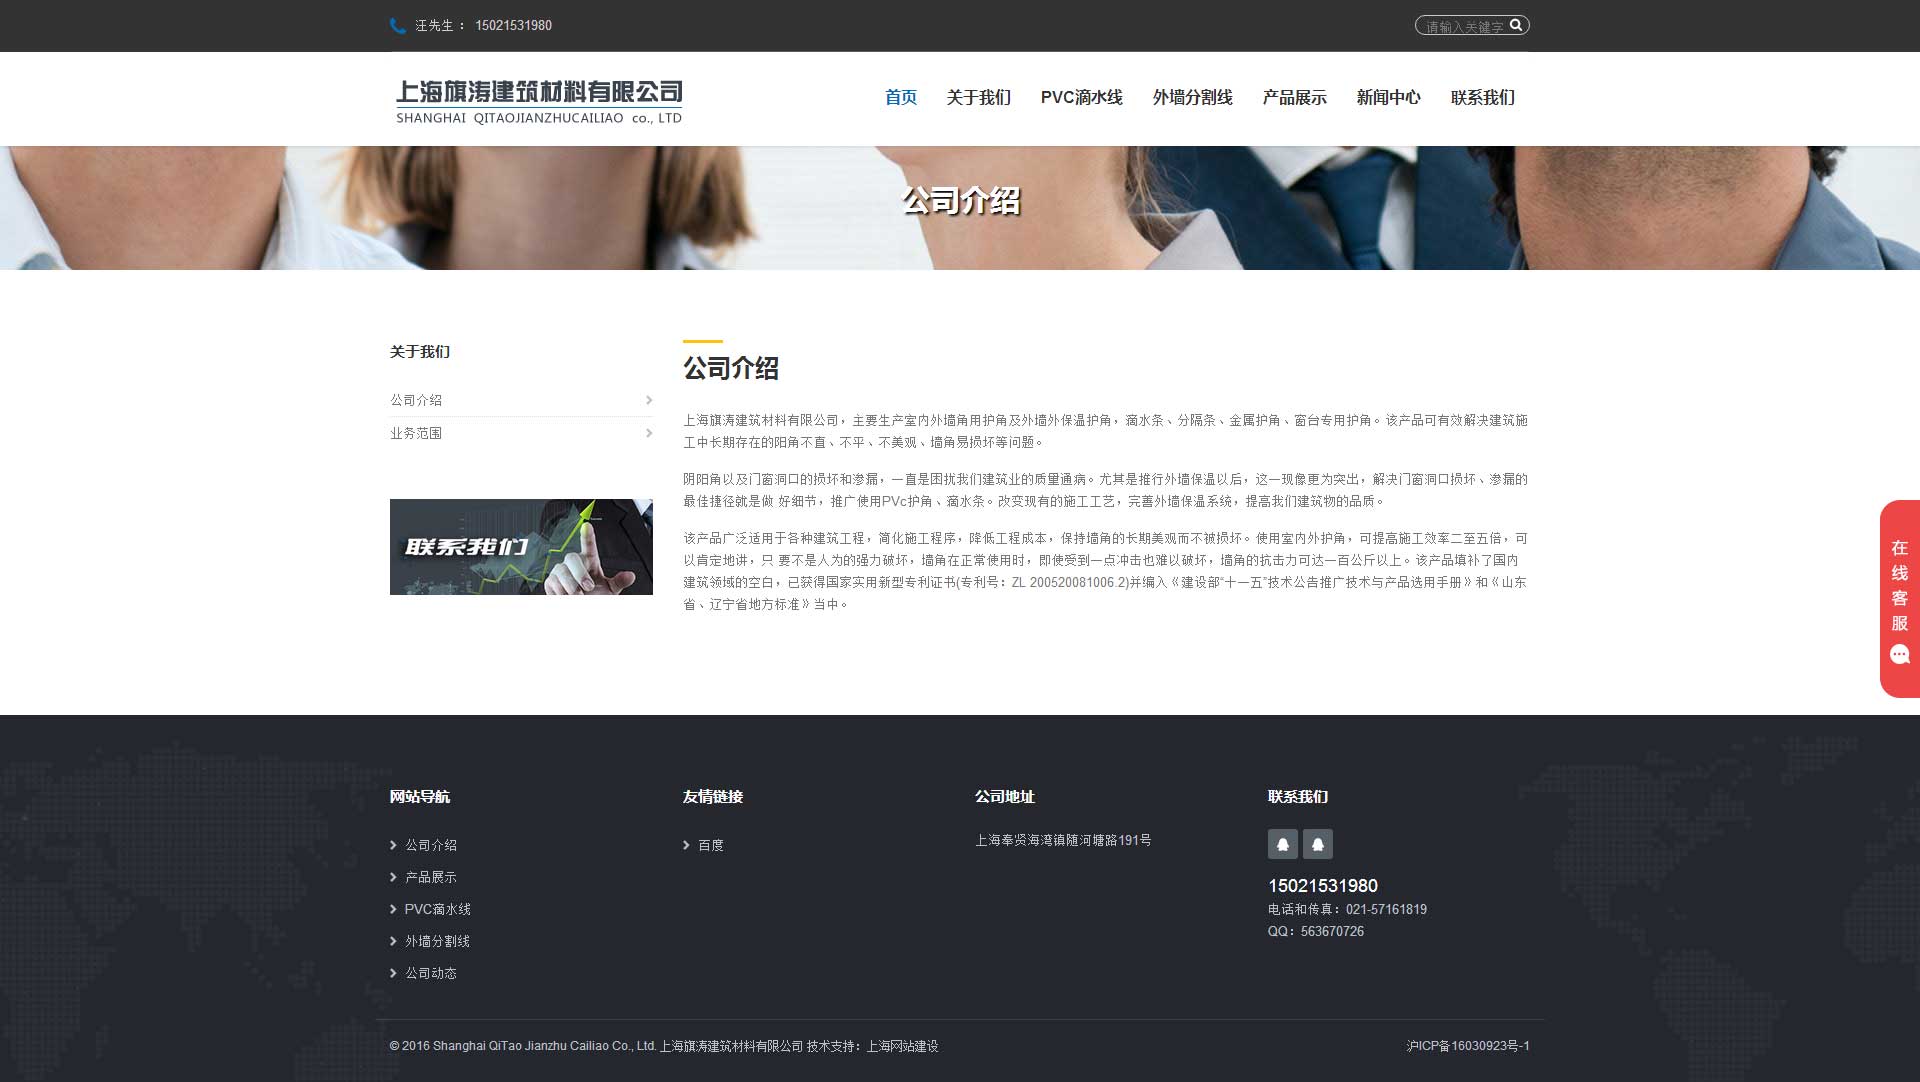Click the QQ number 563670726
Viewport: 1920px width, 1082px height.
pyautogui.click(x=1332, y=931)
